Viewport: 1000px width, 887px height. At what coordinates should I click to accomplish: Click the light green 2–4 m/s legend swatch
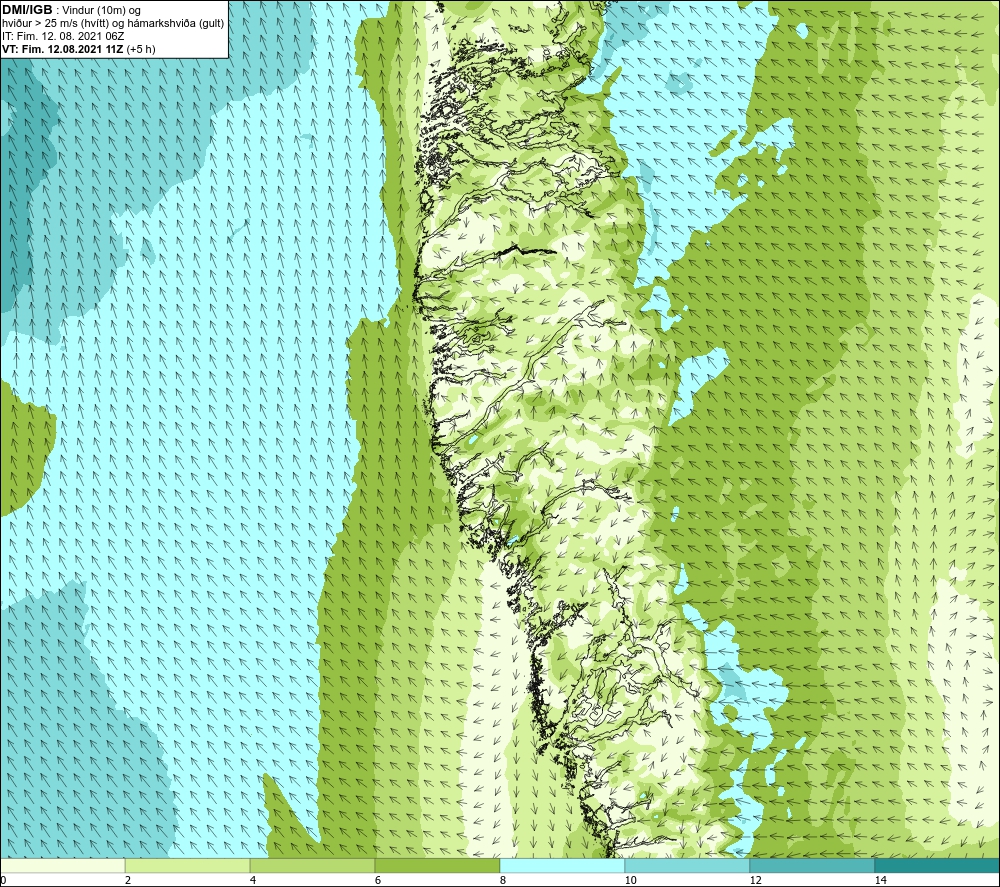pos(188,866)
